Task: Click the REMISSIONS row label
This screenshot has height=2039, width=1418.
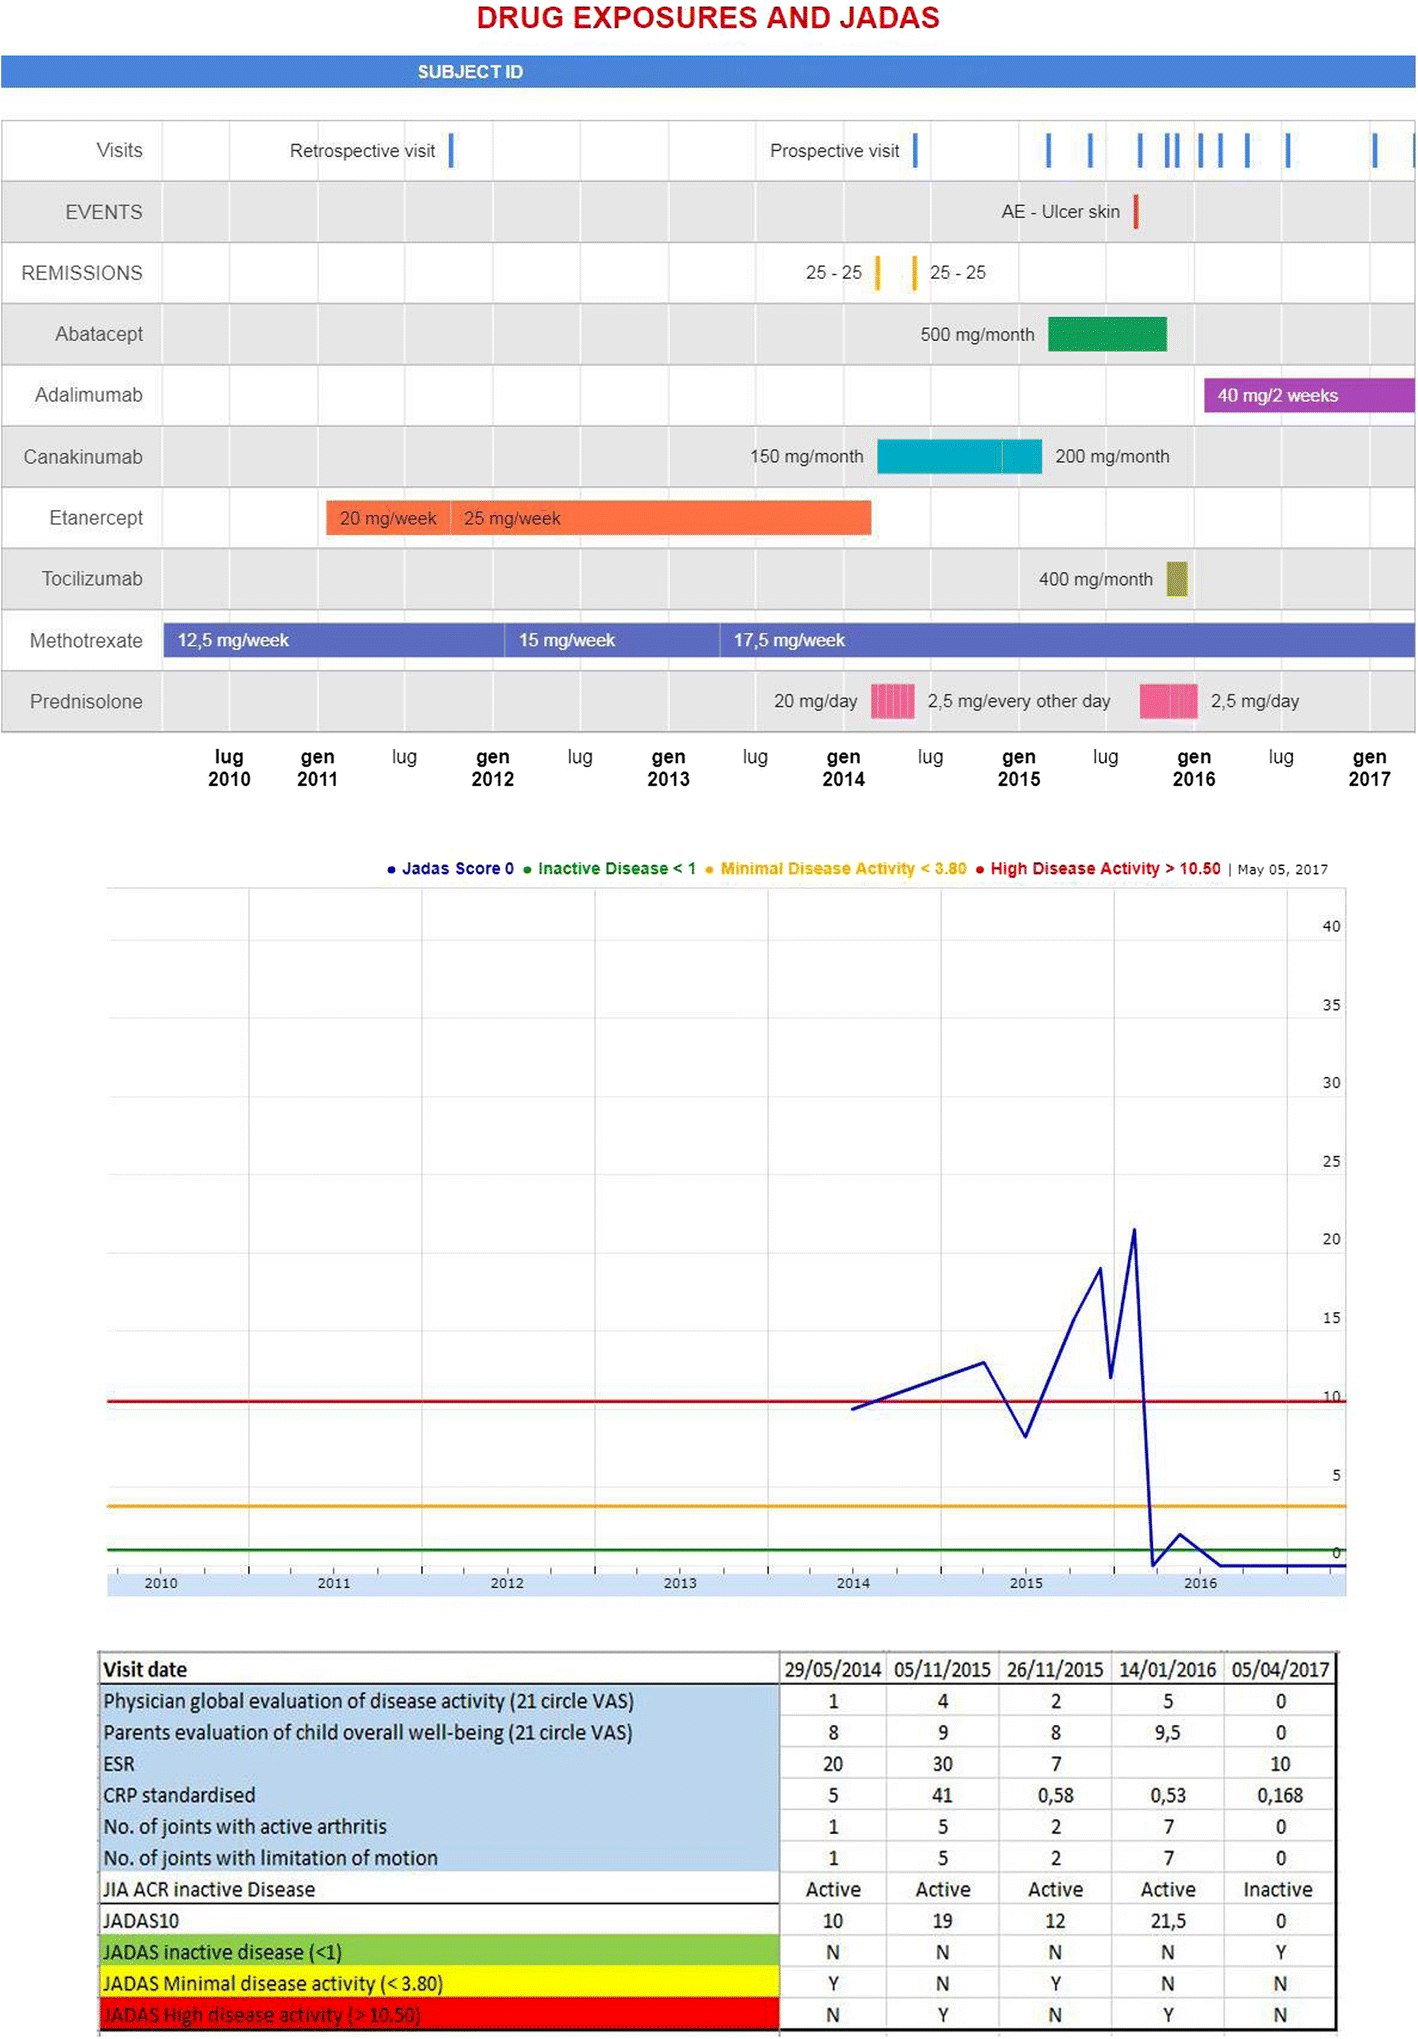Action: point(82,273)
